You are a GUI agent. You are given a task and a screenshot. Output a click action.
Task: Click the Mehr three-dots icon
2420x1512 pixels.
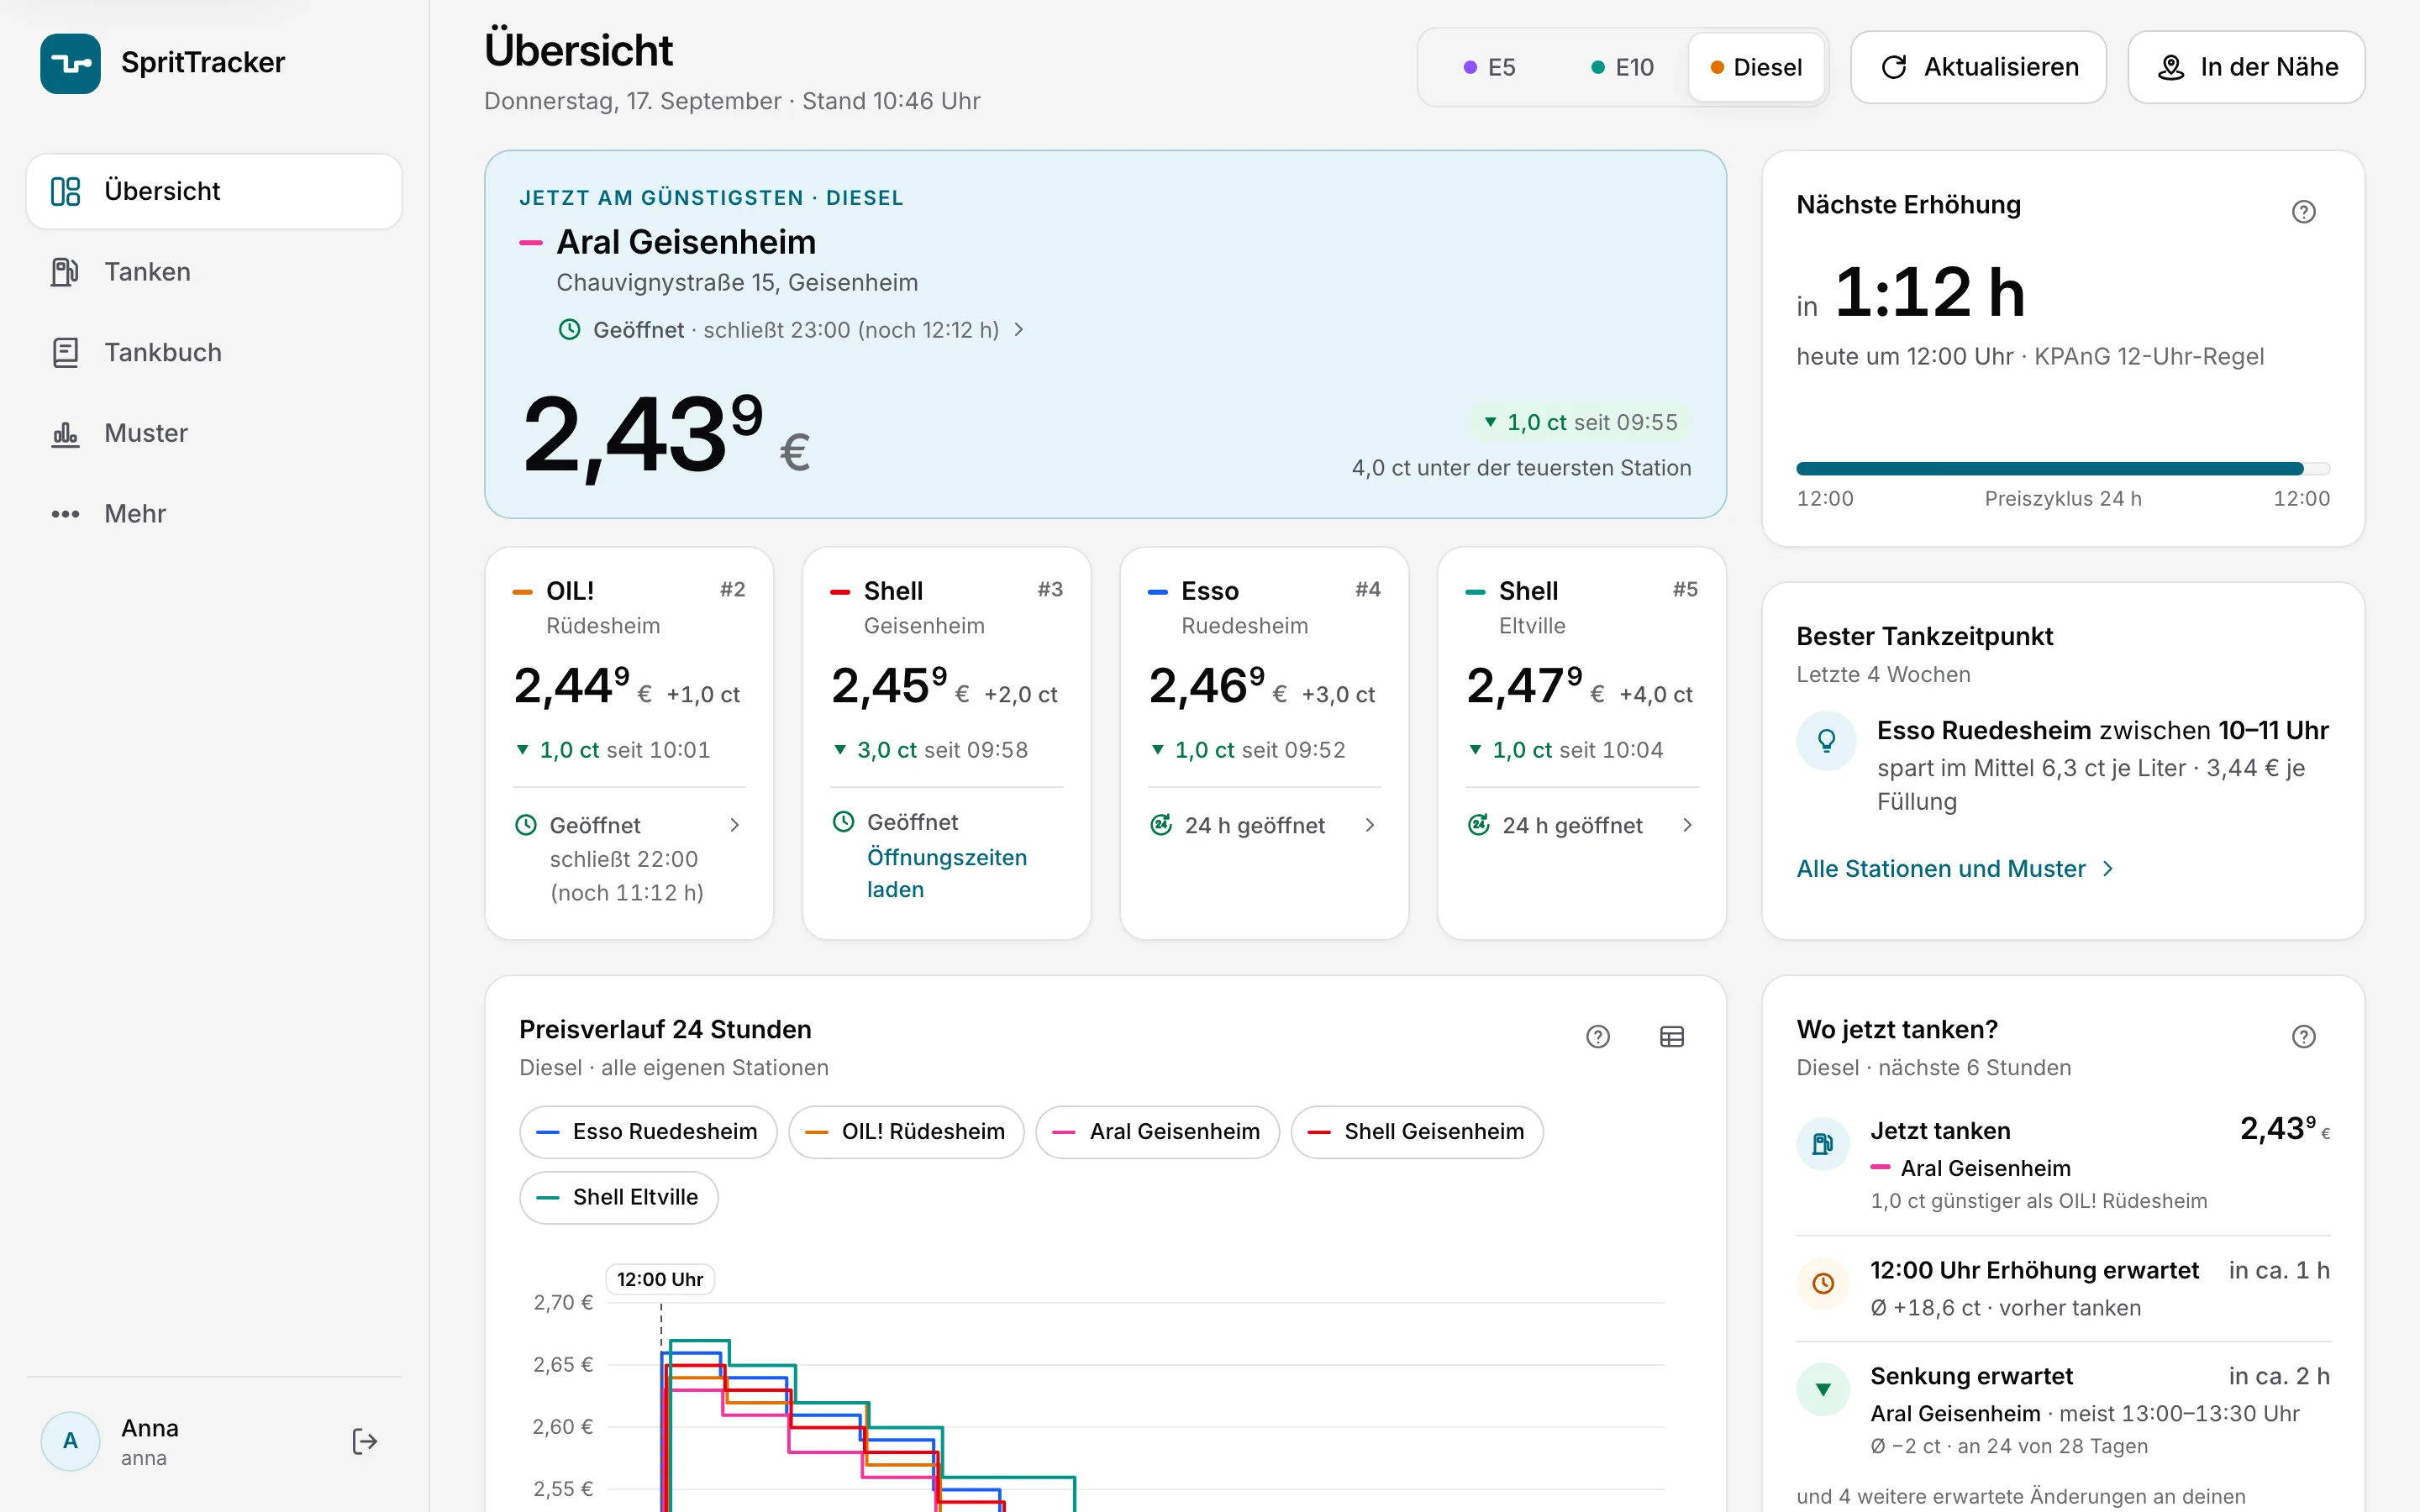point(65,514)
